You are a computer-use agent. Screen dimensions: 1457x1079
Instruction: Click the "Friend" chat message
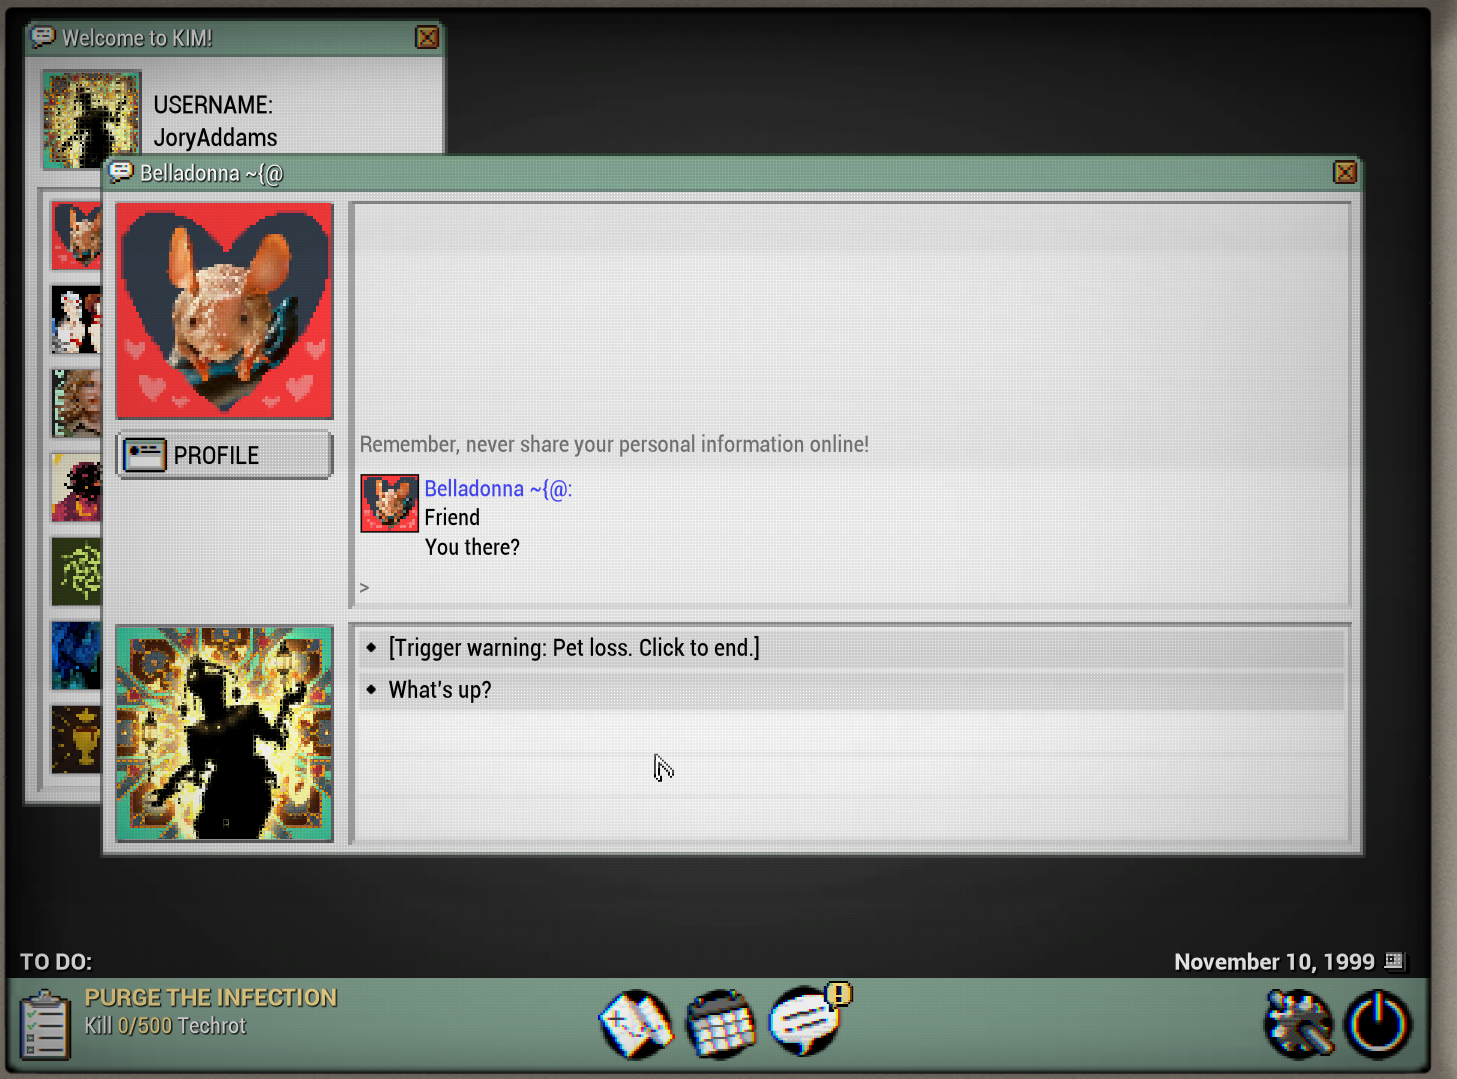[x=452, y=517]
